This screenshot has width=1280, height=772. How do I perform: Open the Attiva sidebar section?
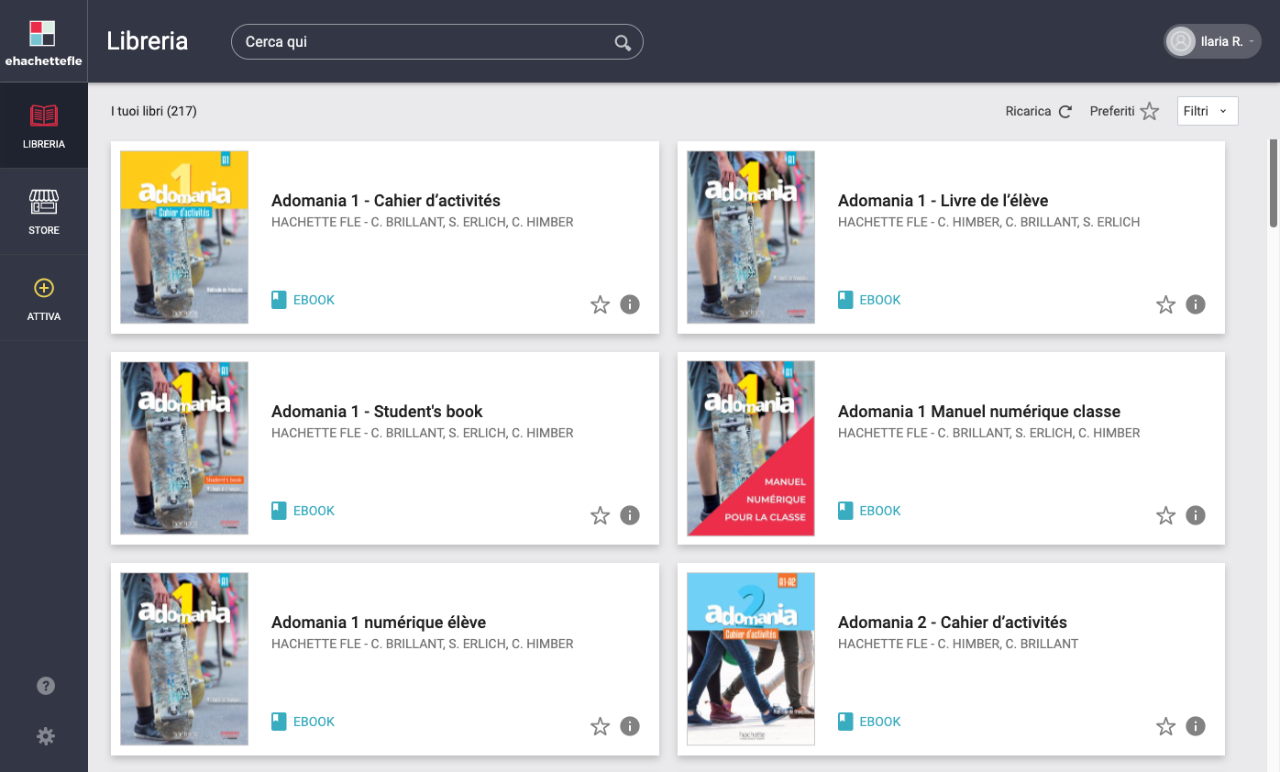(x=44, y=298)
